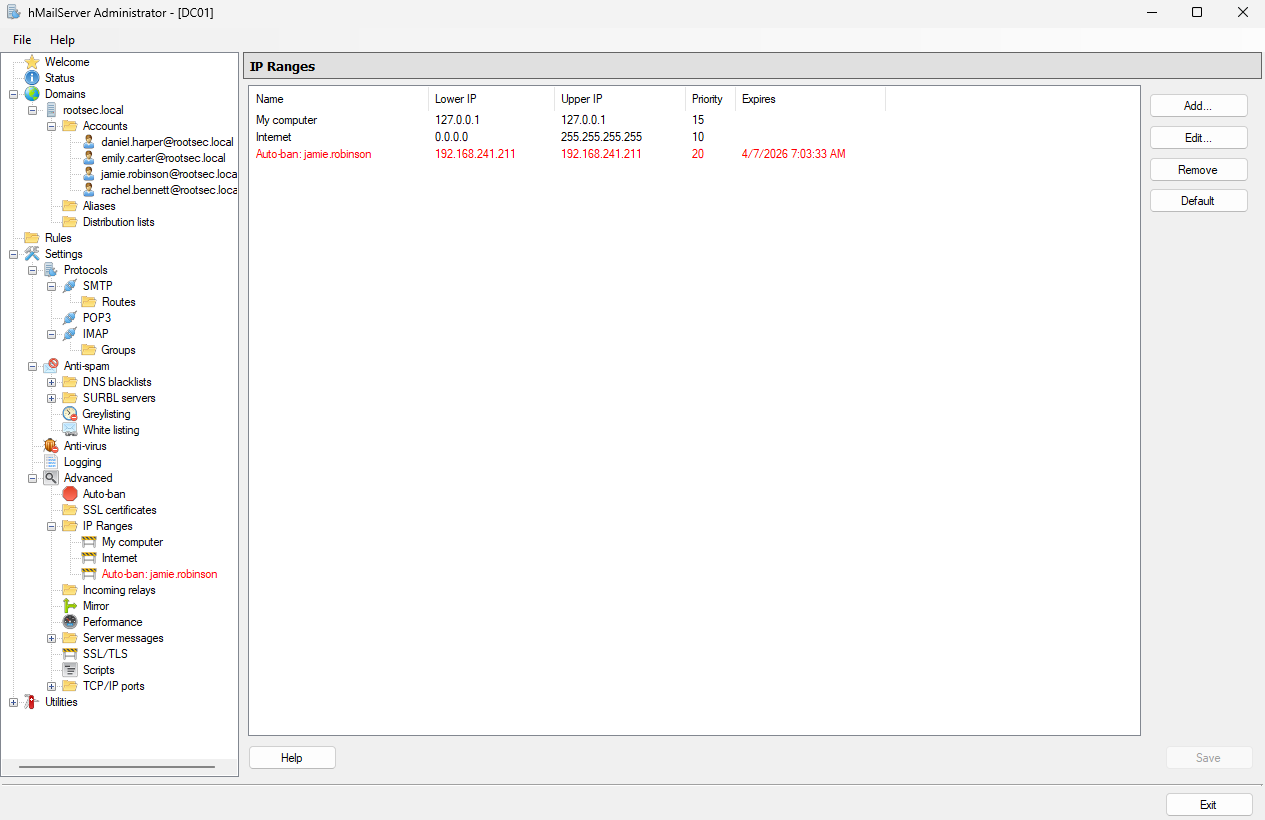
Task: Click the Expires column header
Action: [x=811, y=99]
